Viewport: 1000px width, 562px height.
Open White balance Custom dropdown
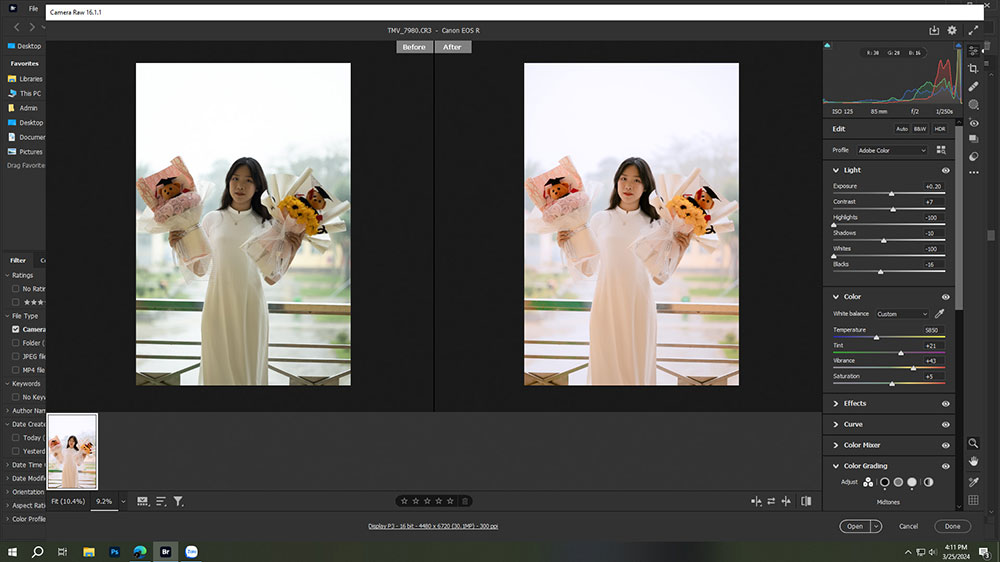(901, 314)
